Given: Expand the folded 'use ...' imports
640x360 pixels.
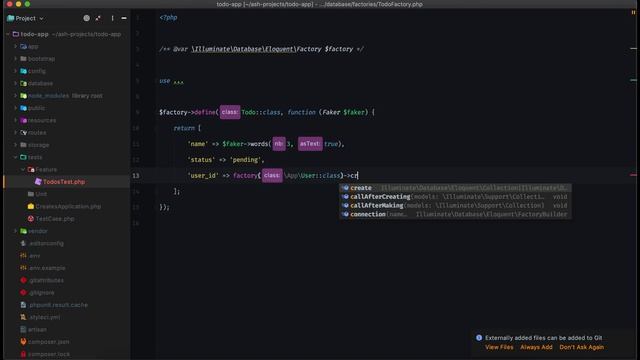Looking at the screenshot, I should pos(178,81).
